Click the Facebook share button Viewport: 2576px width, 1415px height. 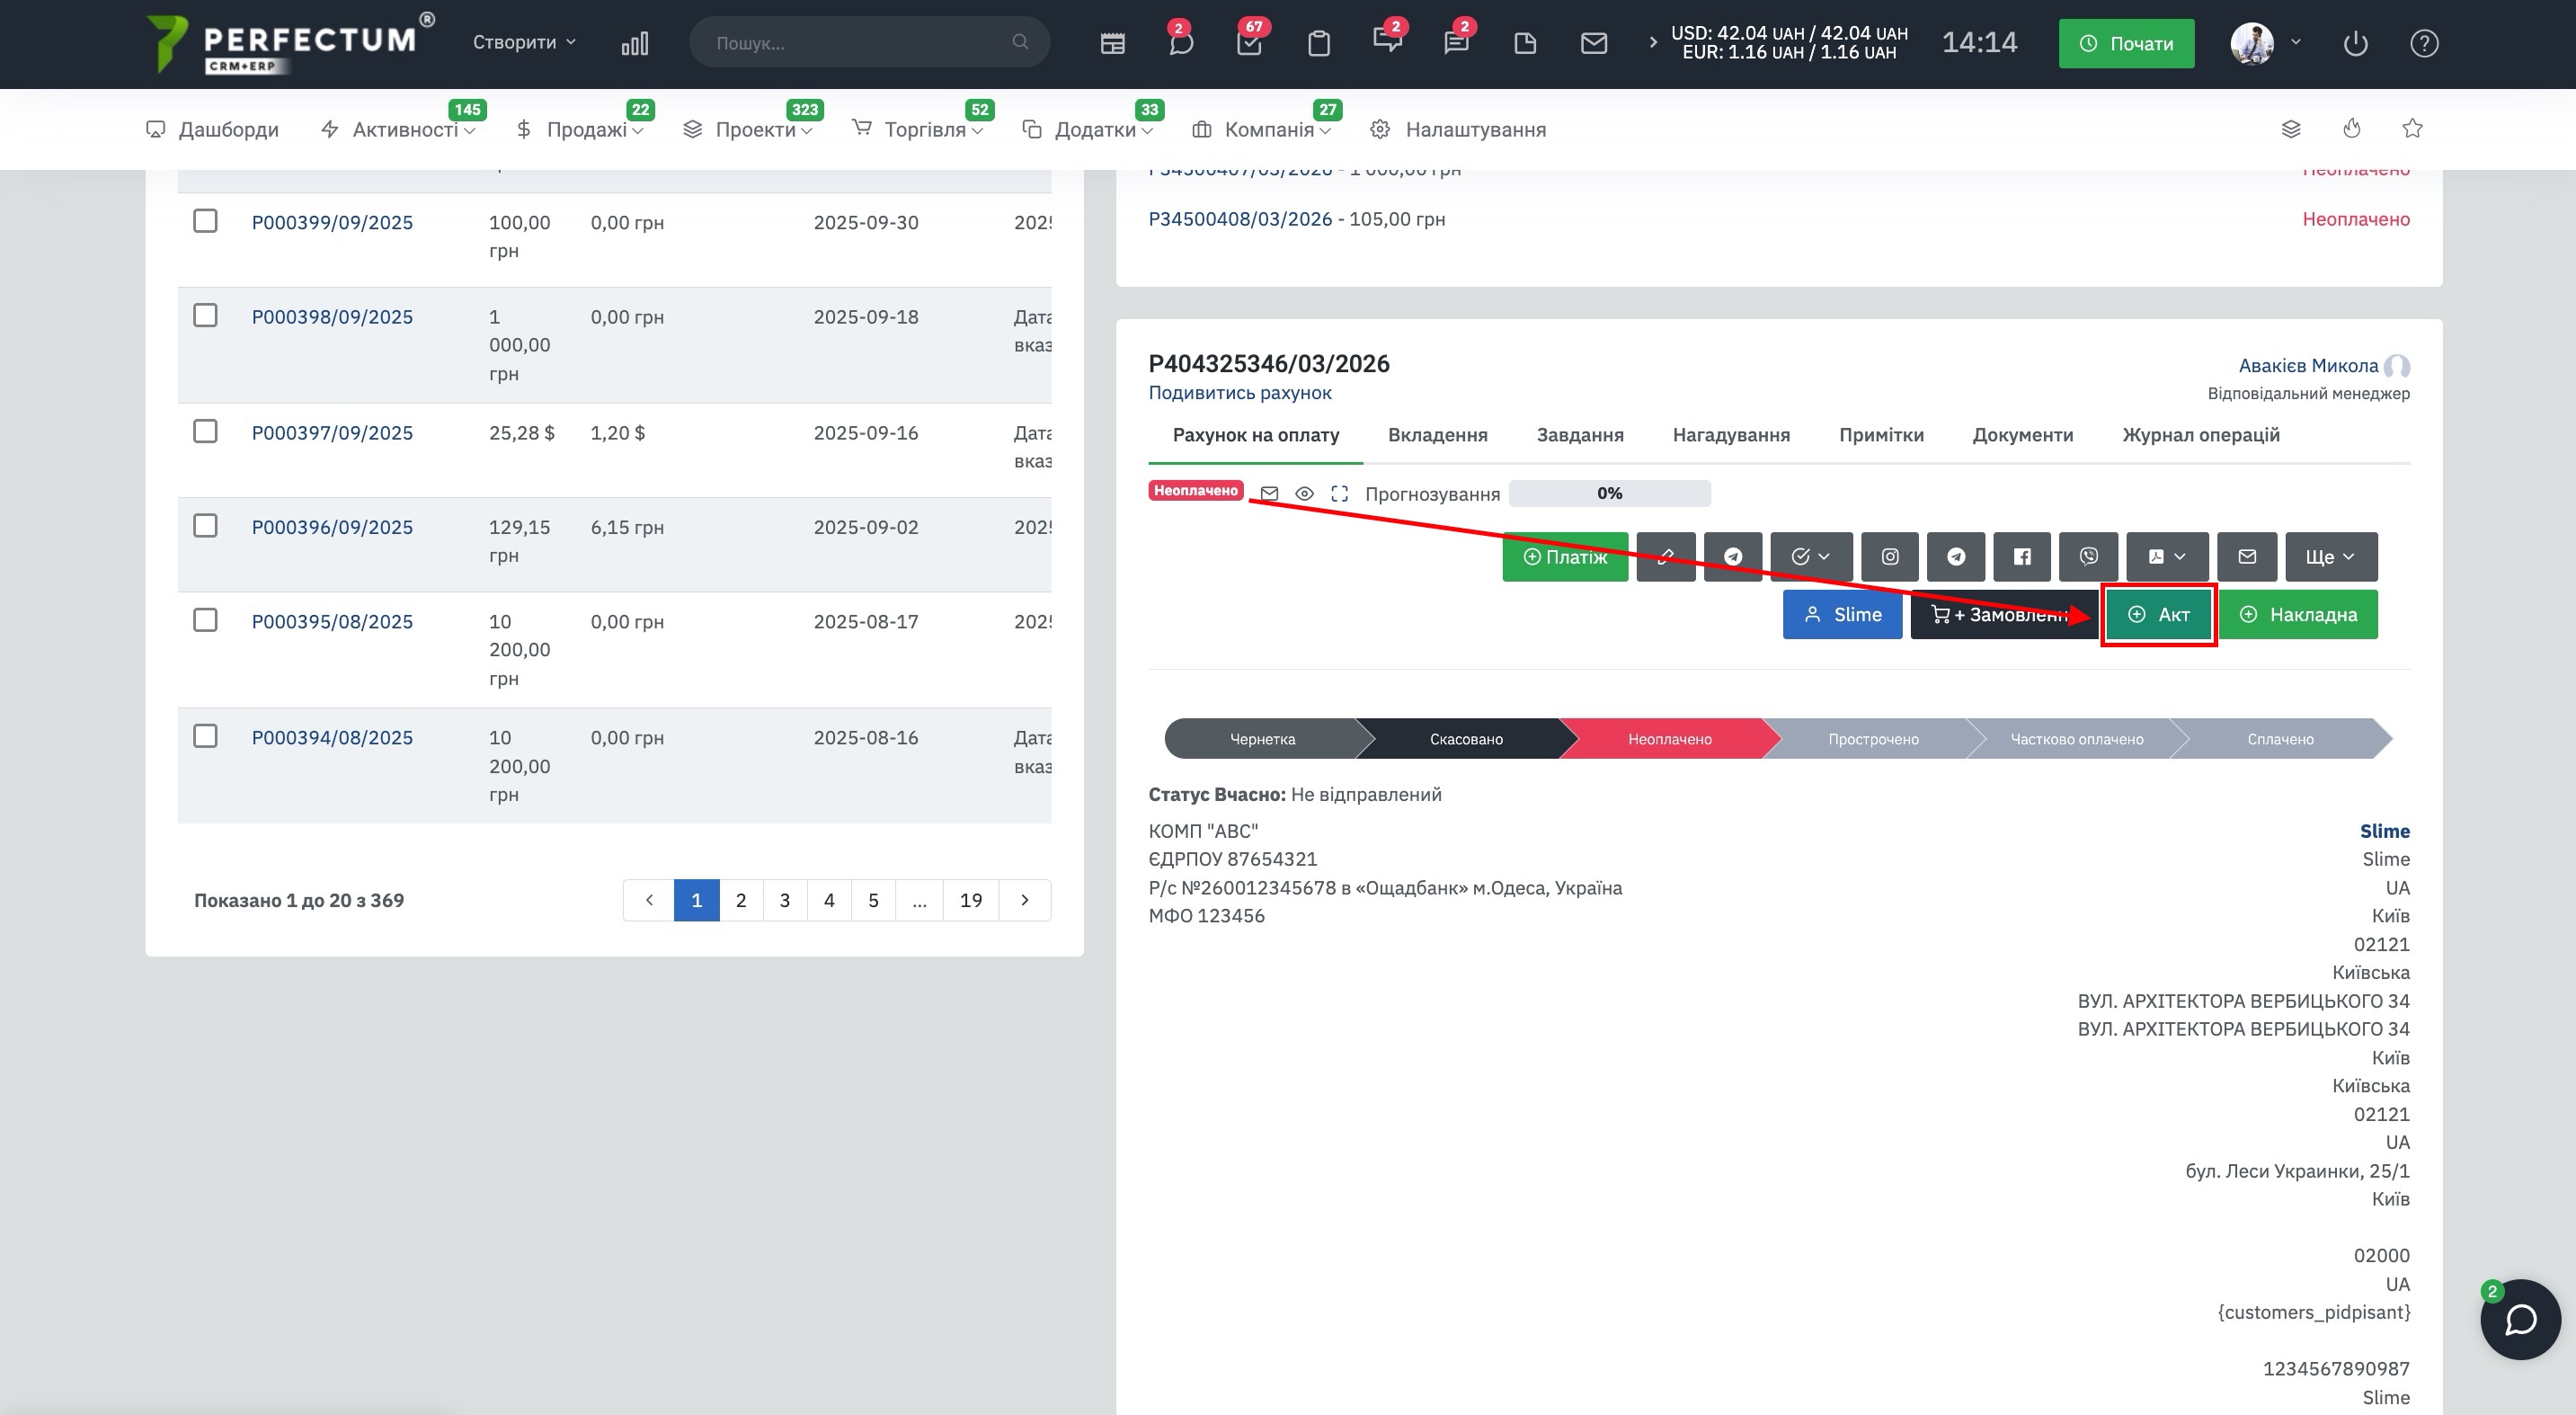pyautogui.click(x=2021, y=557)
